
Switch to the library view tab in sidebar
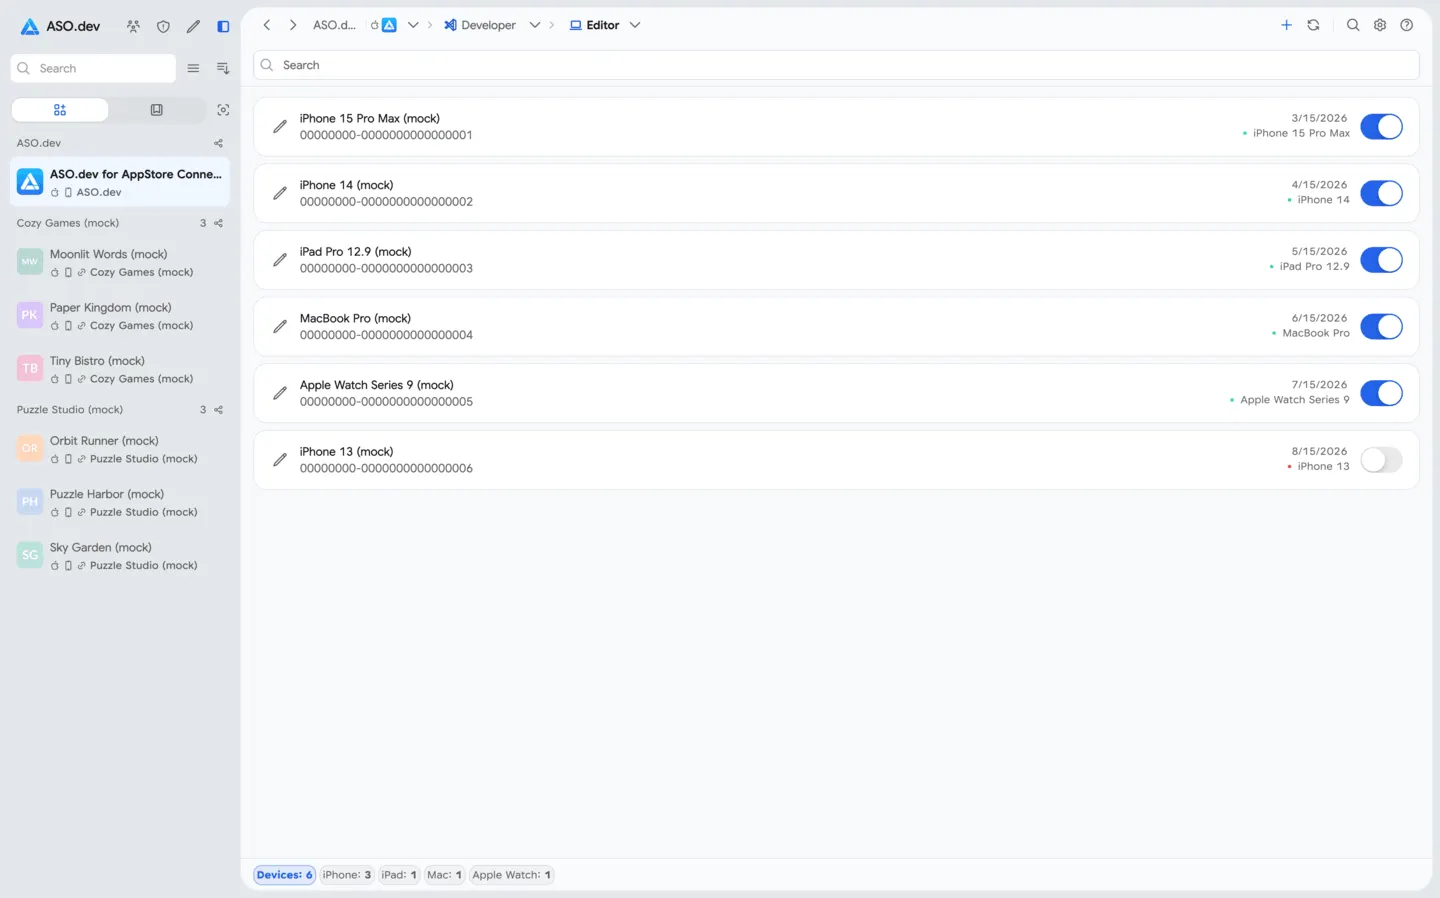157,110
